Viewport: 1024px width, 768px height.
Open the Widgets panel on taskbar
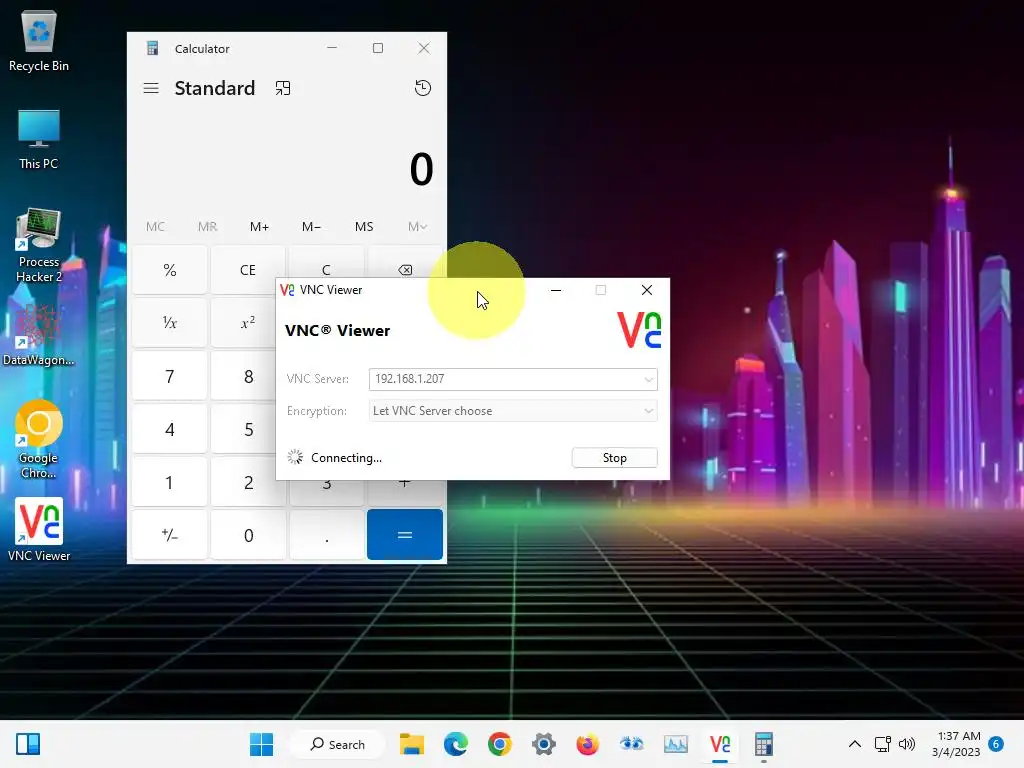(28, 744)
